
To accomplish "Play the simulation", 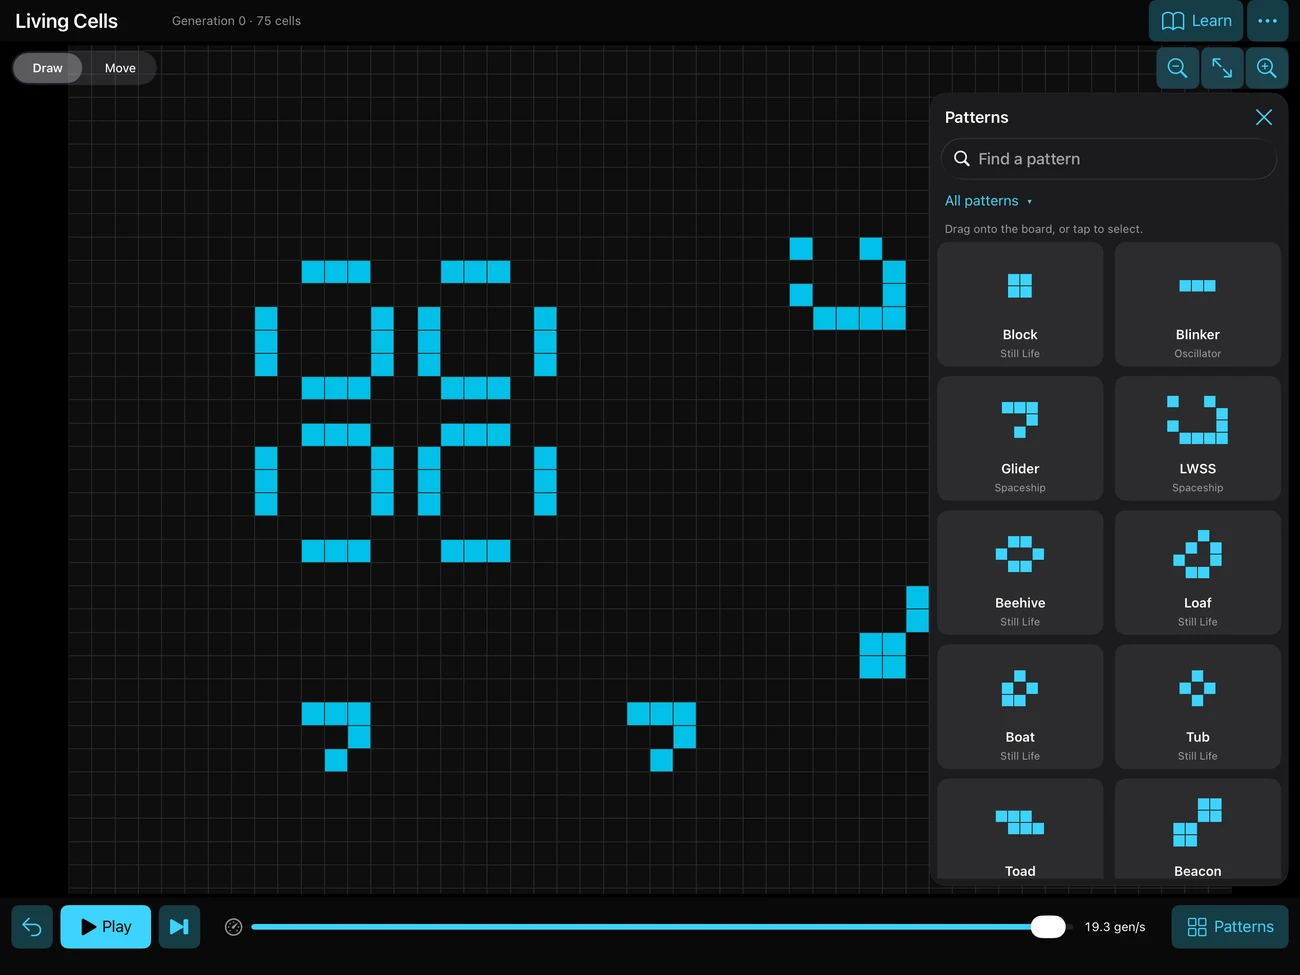I will pos(105,927).
